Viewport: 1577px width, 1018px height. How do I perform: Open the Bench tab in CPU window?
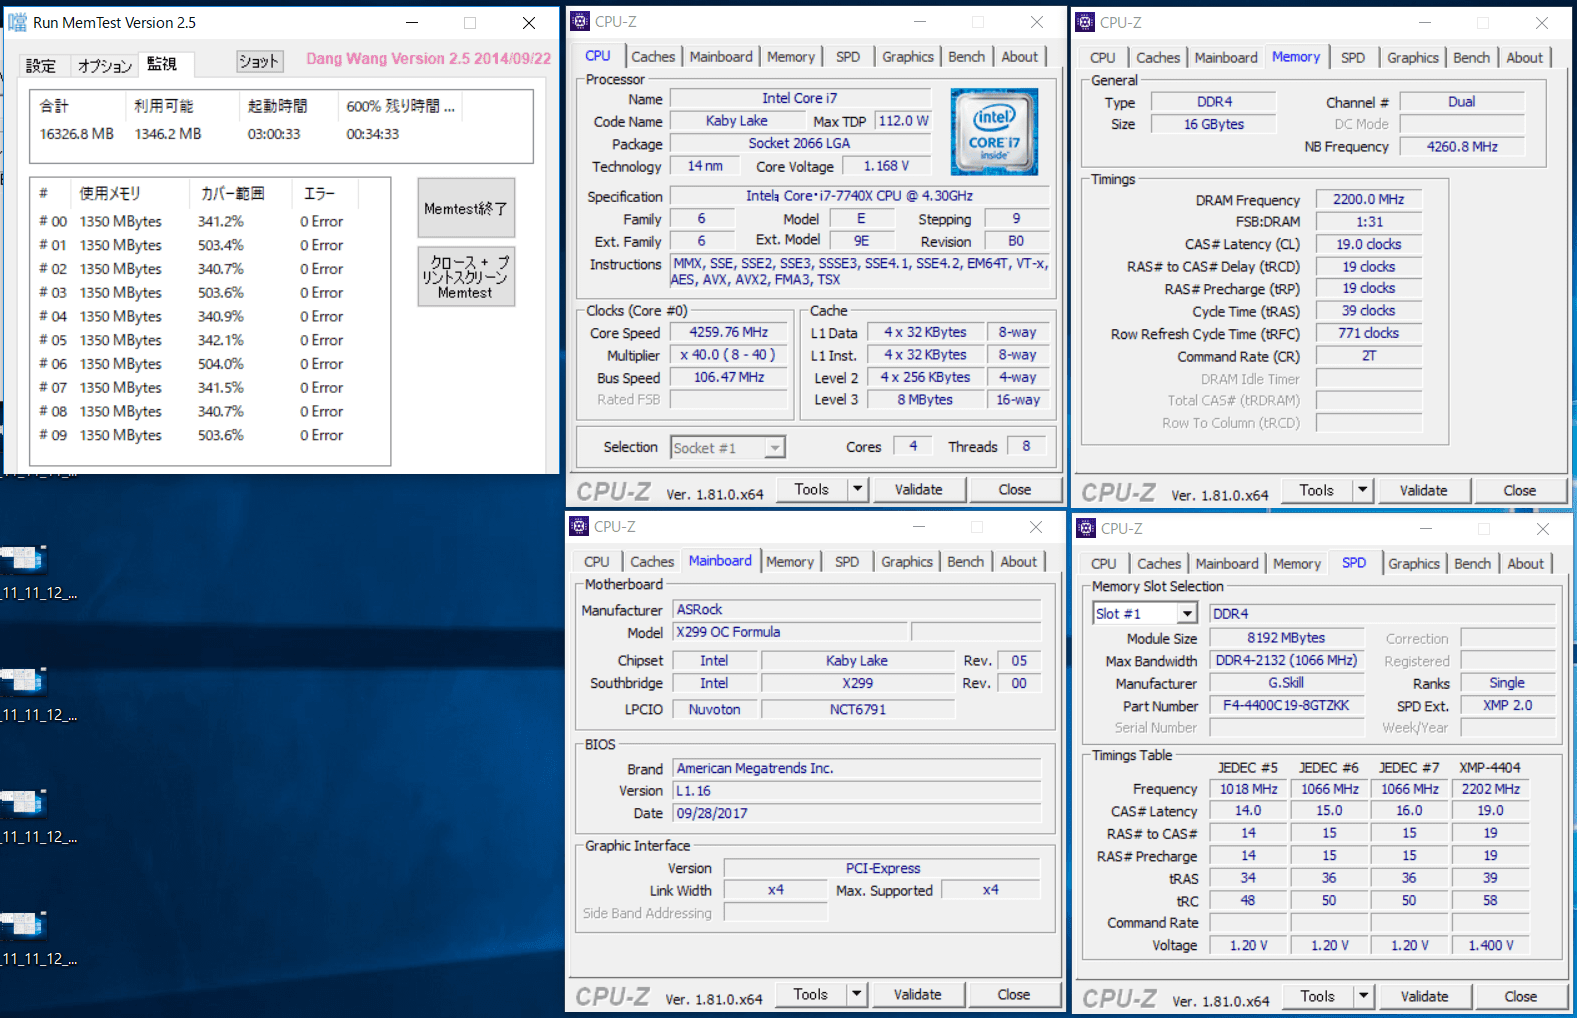966,57
